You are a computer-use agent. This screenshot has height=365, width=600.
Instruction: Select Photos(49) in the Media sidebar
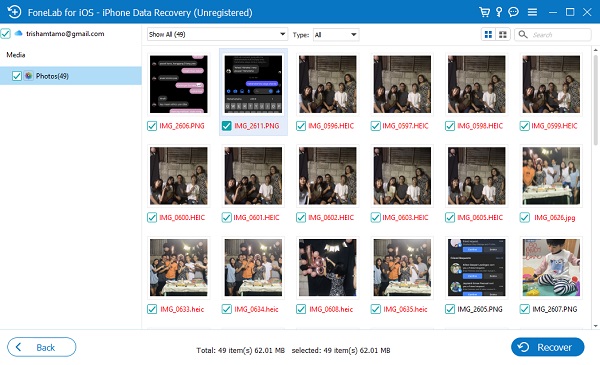(71, 76)
